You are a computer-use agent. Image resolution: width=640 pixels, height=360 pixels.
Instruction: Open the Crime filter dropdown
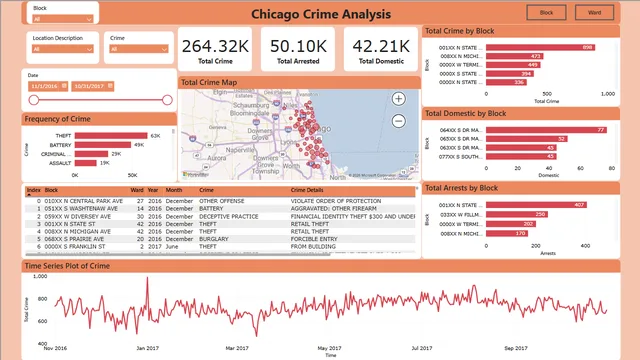coord(139,49)
